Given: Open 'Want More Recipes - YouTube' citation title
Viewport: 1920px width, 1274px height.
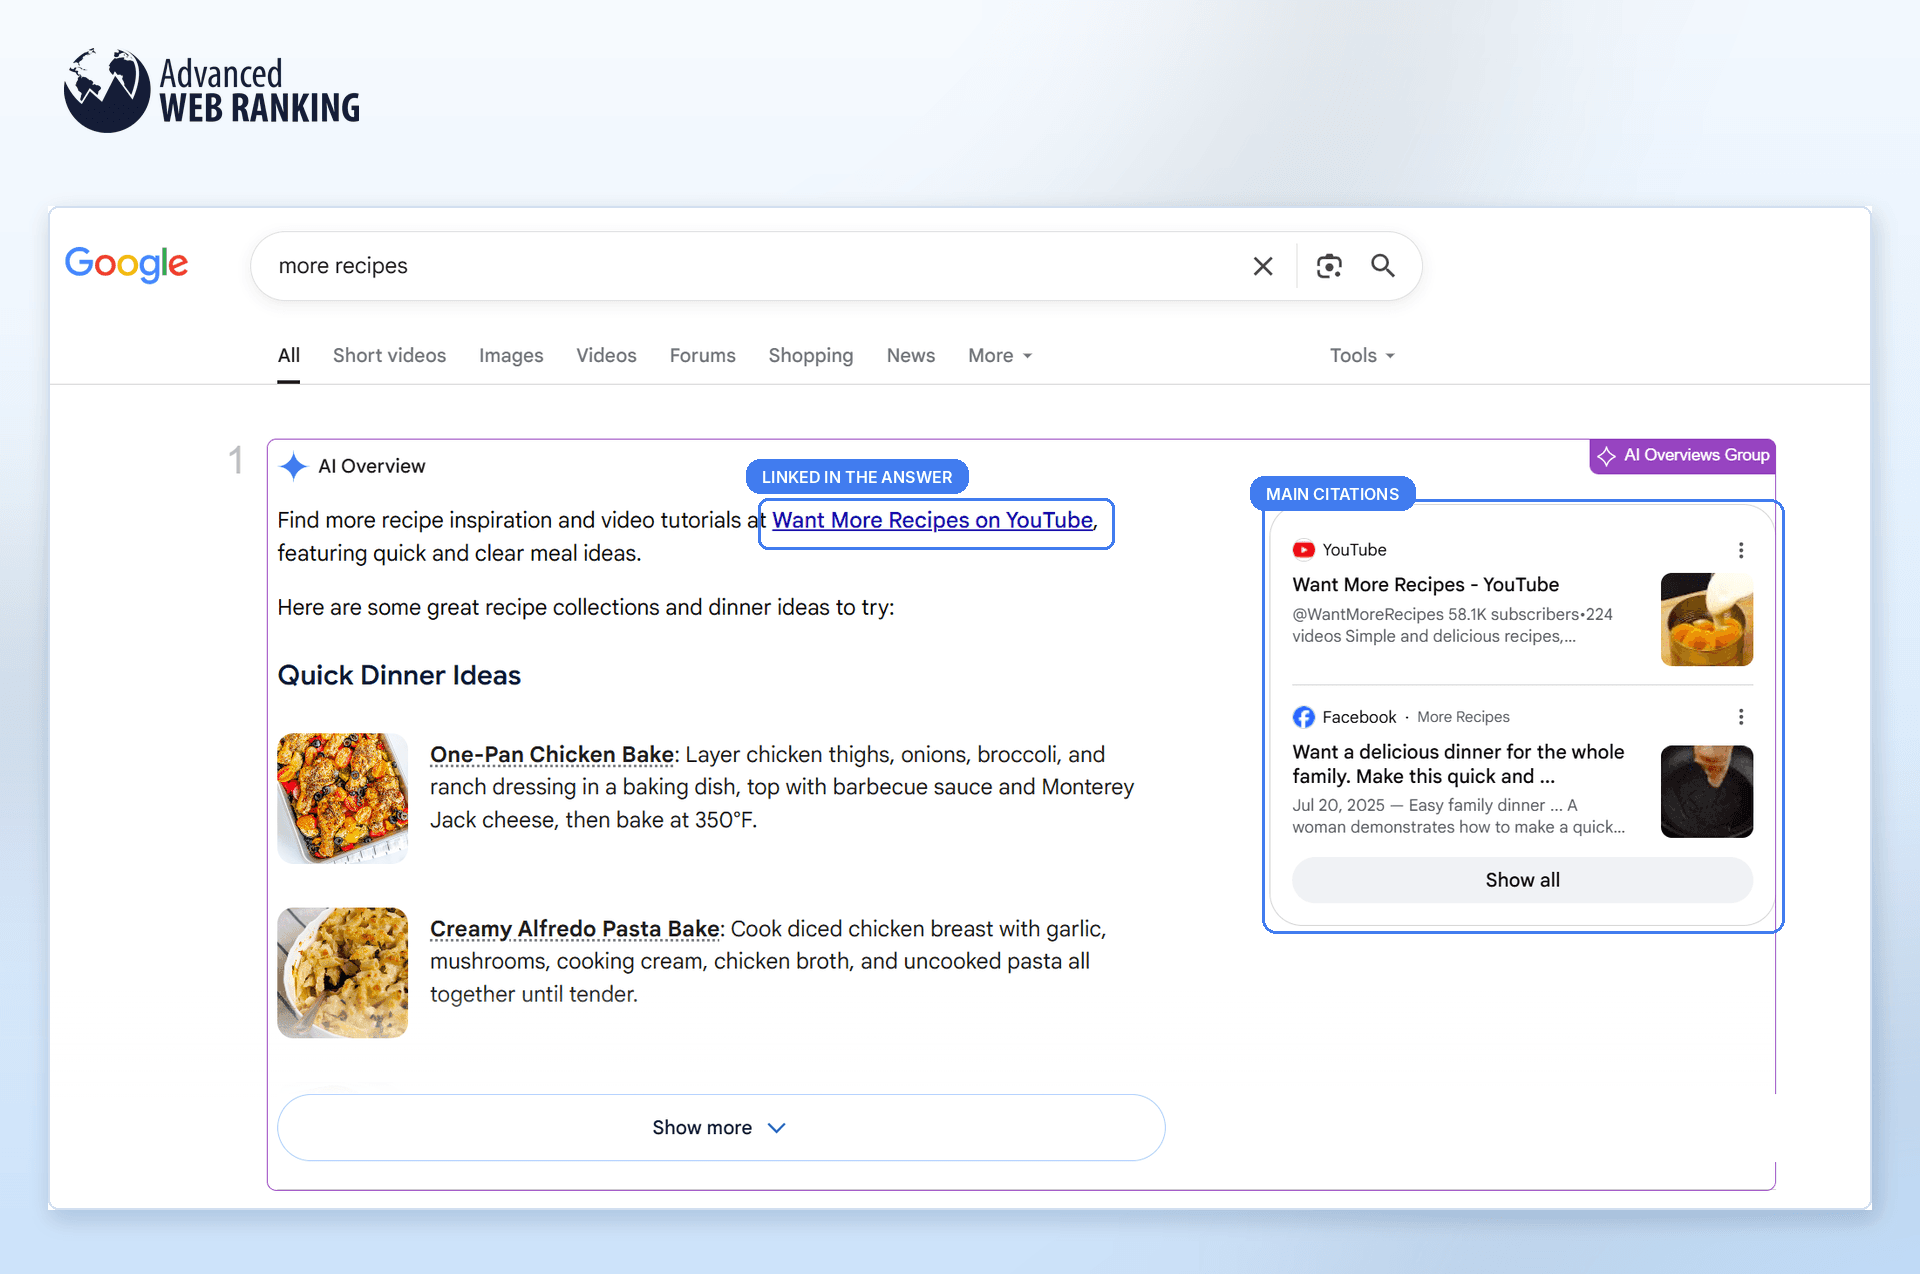Looking at the screenshot, I should [x=1426, y=585].
